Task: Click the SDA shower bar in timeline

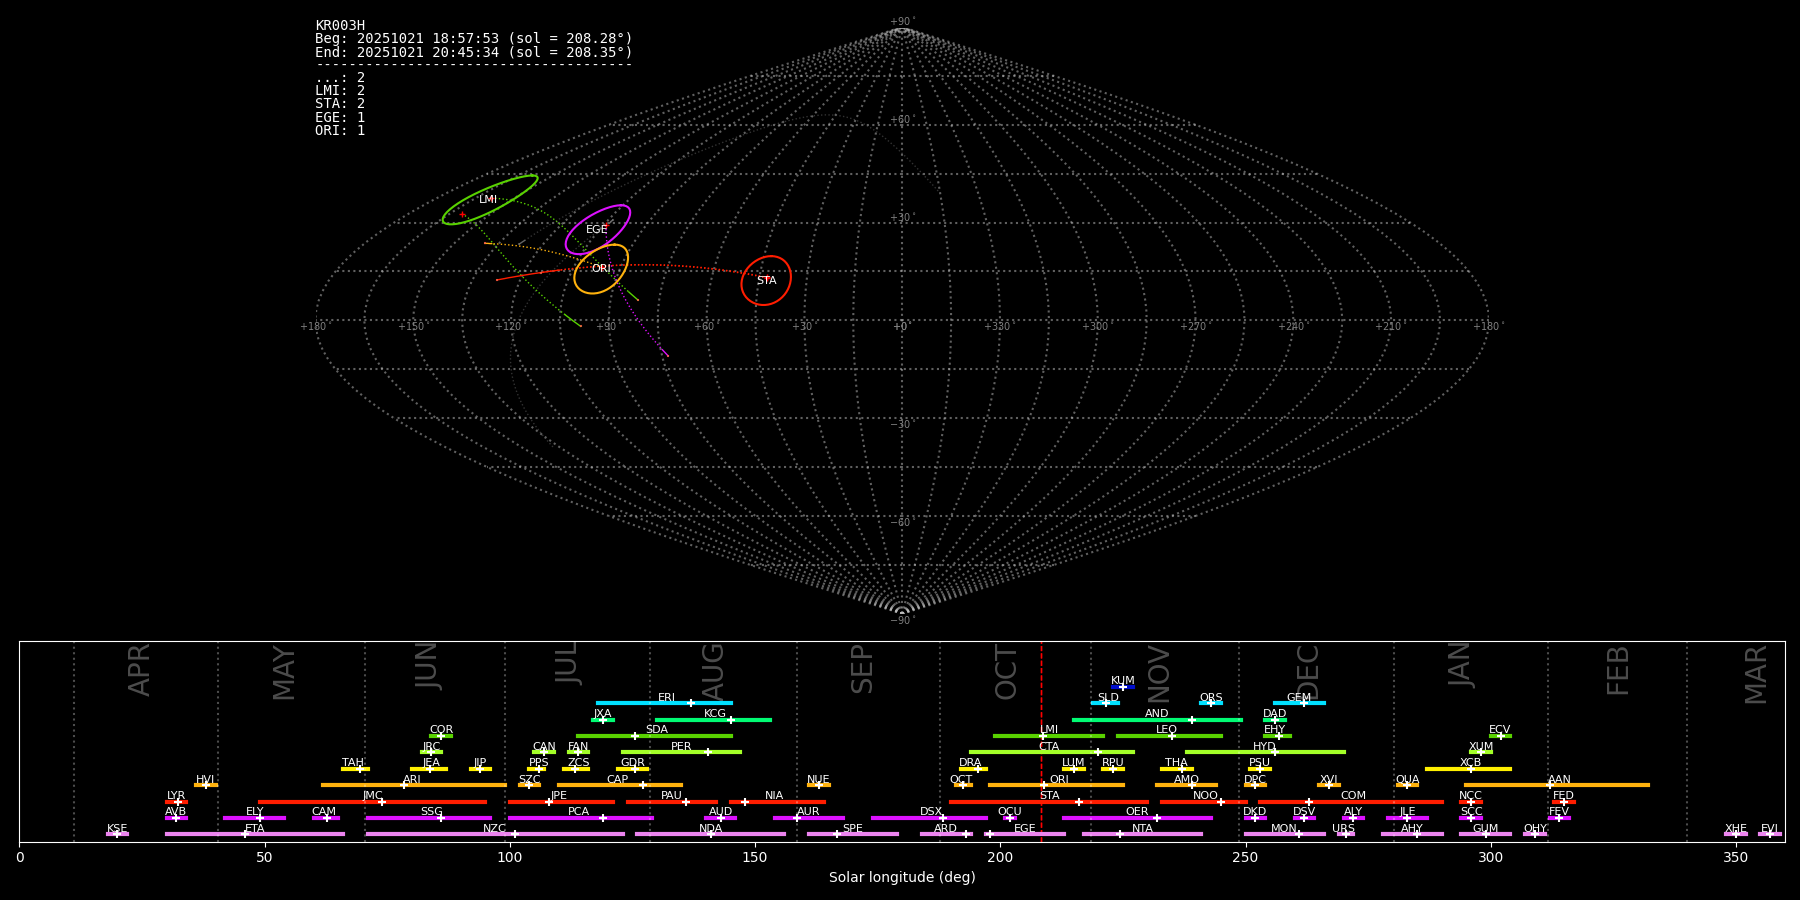Action: pos(654,736)
